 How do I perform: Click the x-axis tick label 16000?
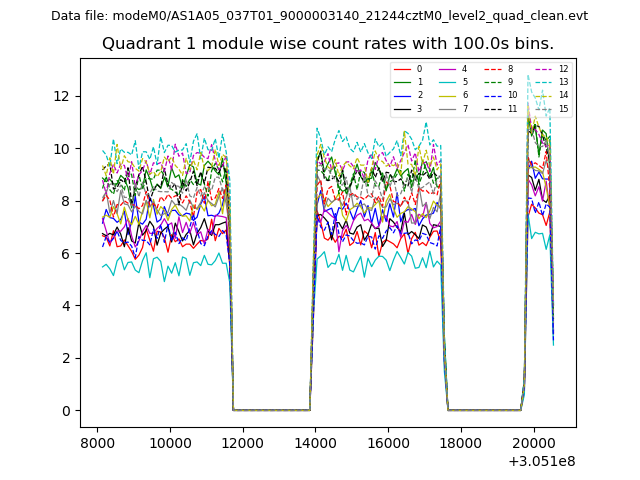[x=387, y=441]
